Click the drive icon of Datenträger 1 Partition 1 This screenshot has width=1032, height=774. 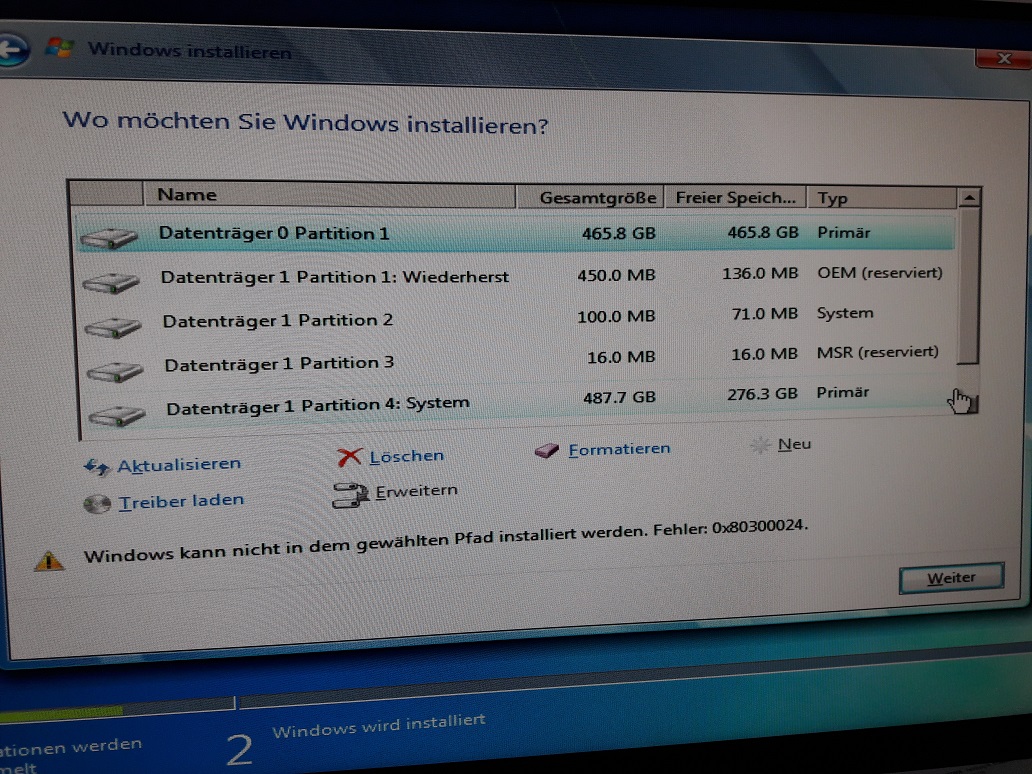click(111, 282)
